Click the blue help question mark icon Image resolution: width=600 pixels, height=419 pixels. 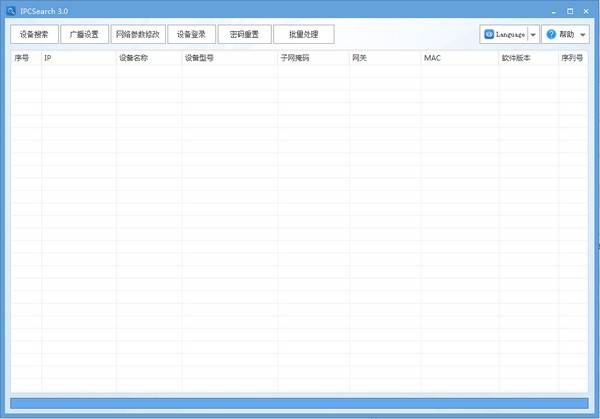click(x=551, y=34)
